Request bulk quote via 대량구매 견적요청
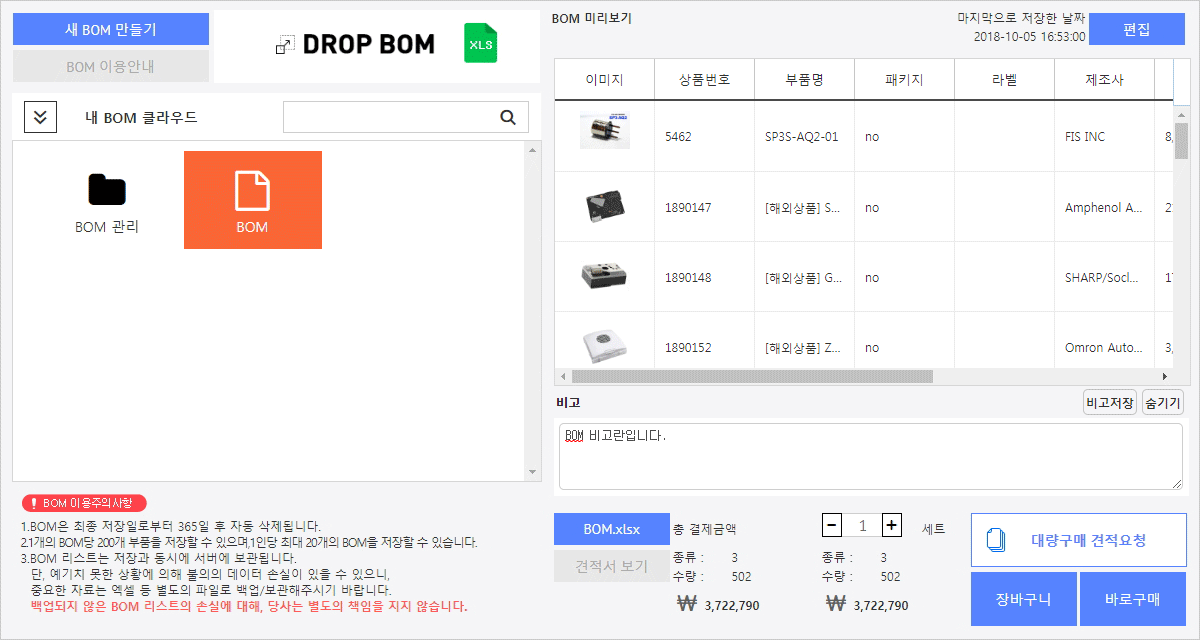 tap(1078, 540)
